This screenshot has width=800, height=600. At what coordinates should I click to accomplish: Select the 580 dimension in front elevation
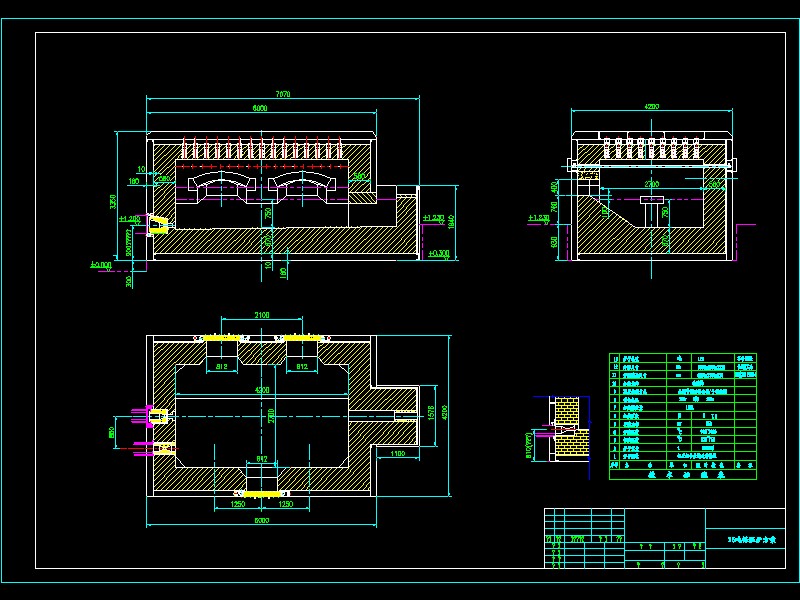(360, 176)
